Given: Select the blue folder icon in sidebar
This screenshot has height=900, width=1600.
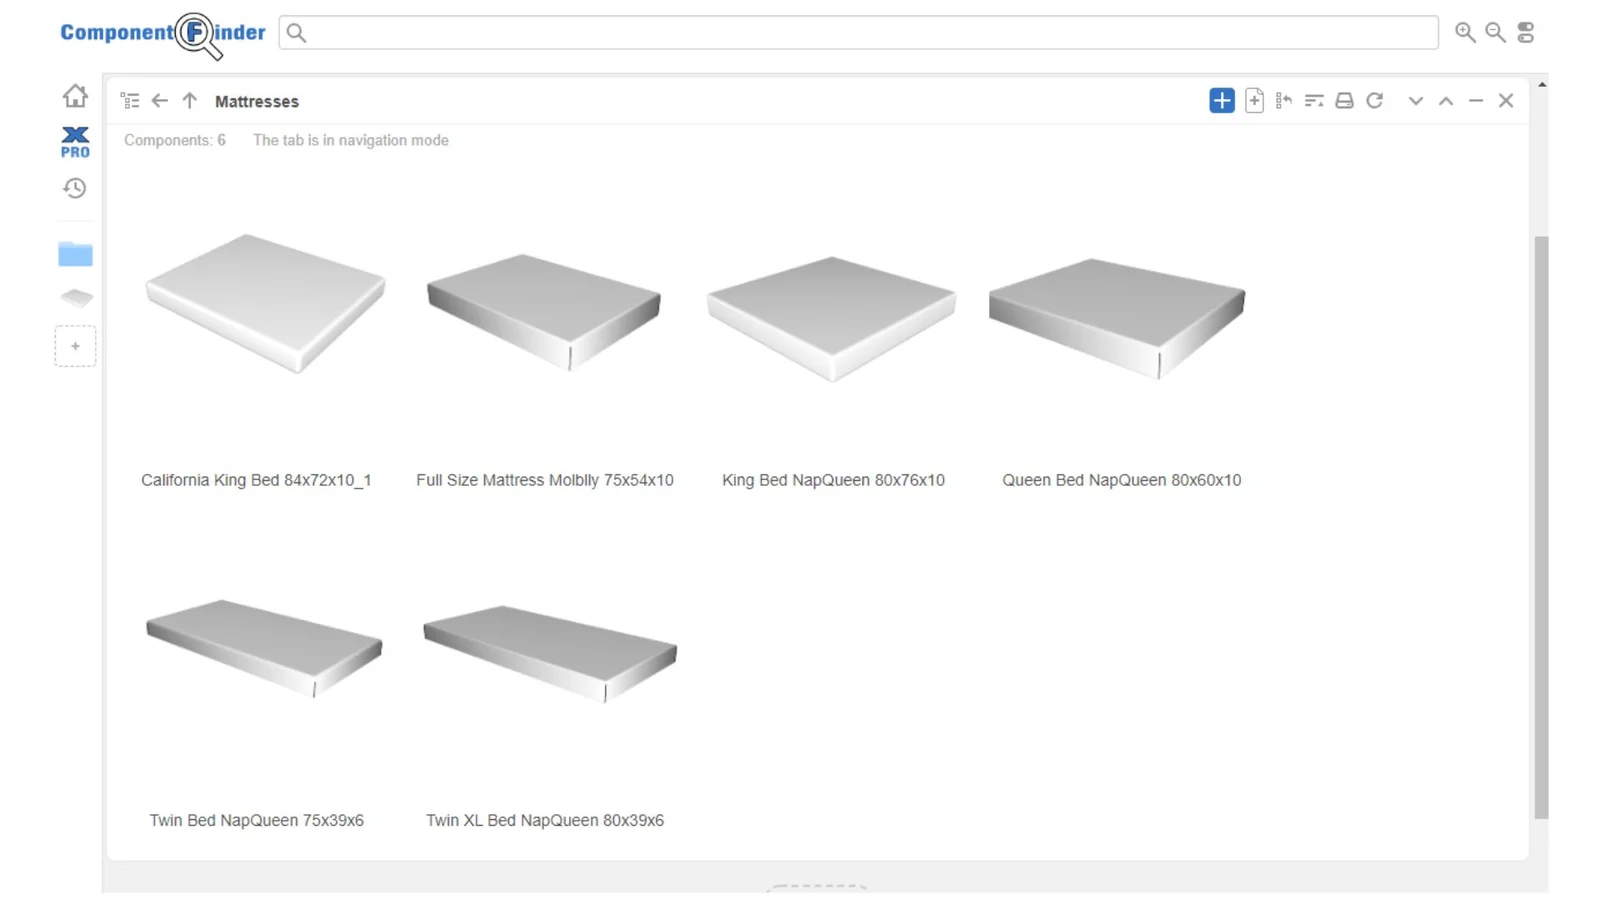Looking at the screenshot, I should click(x=74, y=253).
